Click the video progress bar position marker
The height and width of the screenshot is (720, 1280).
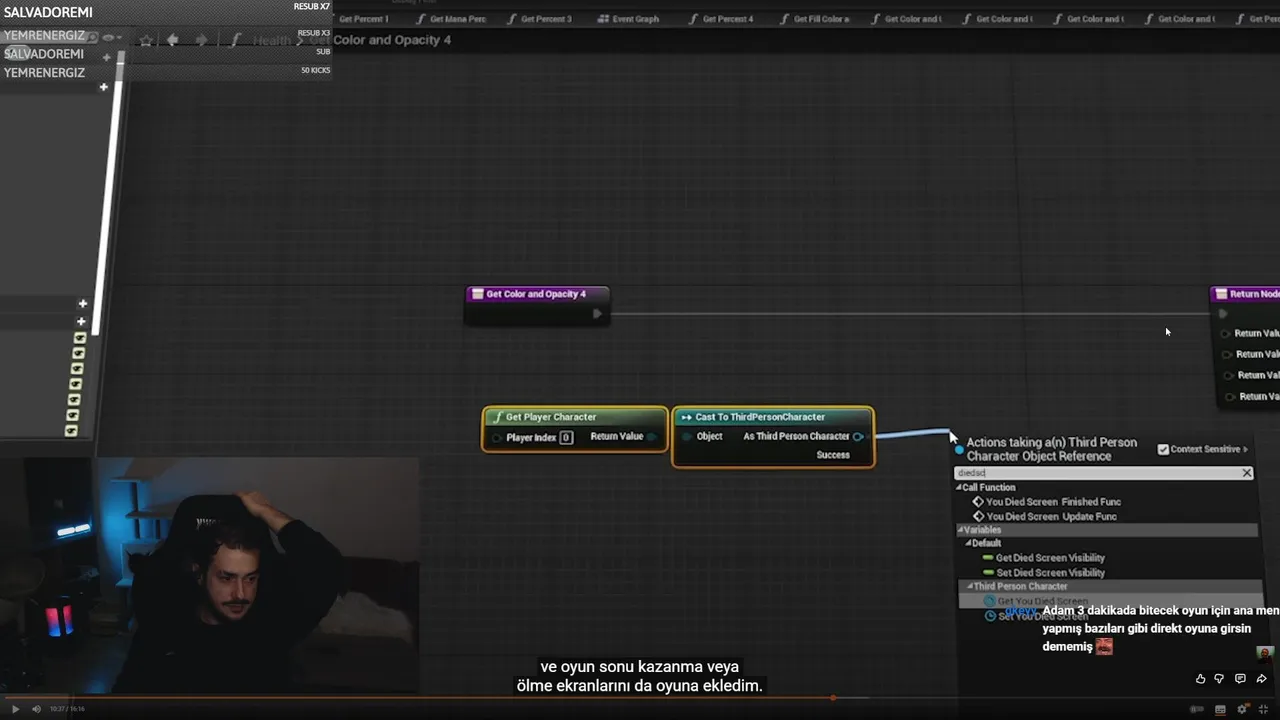(x=833, y=698)
